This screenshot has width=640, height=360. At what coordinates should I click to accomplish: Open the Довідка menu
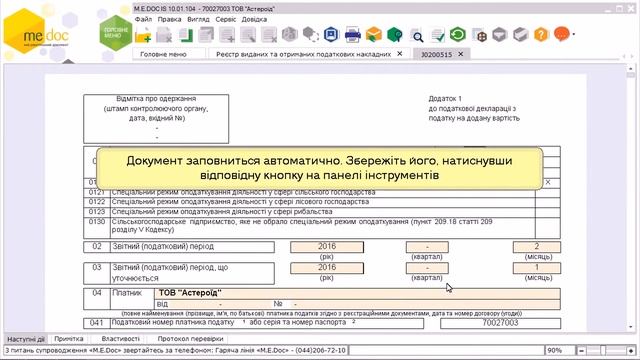pos(254,19)
